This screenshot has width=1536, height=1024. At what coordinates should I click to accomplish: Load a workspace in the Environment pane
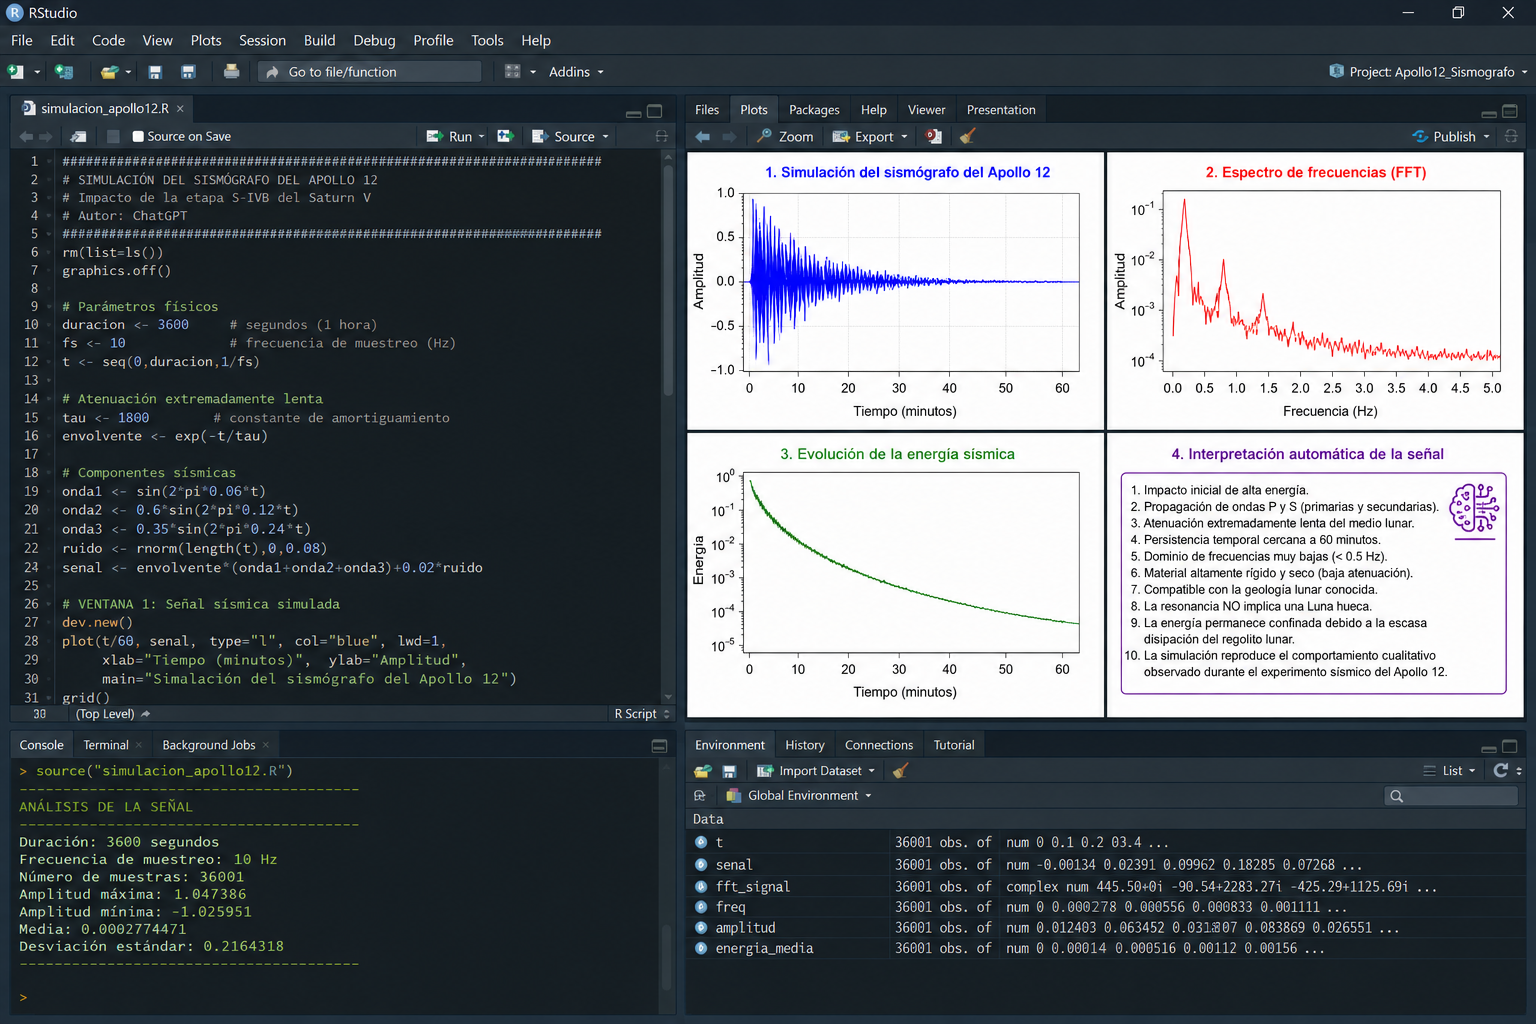click(703, 771)
